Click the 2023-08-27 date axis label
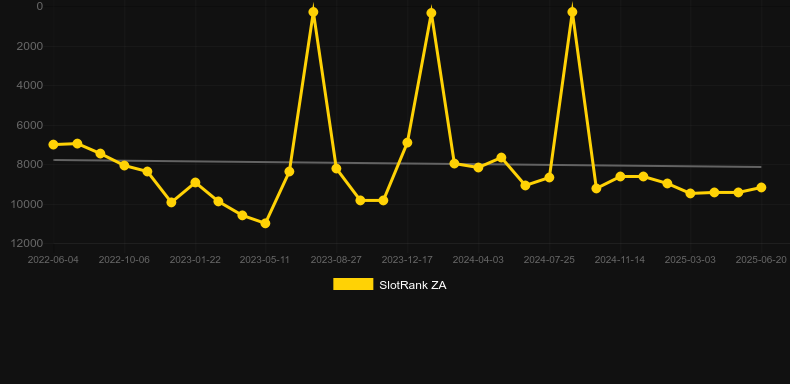The width and height of the screenshot is (790, 384). (336, 260)
